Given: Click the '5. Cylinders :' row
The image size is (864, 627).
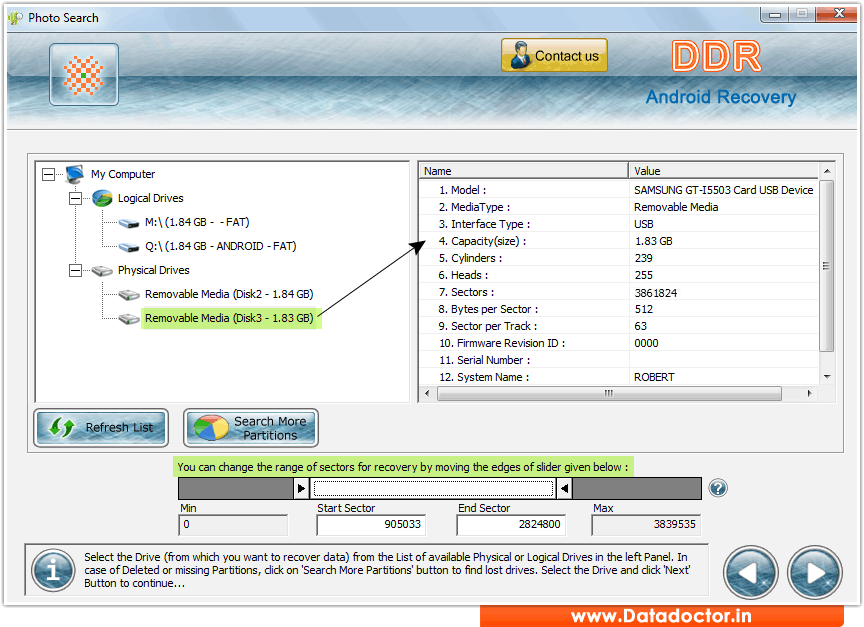Looking at the screenshot, I should click(x=618, y=258).
